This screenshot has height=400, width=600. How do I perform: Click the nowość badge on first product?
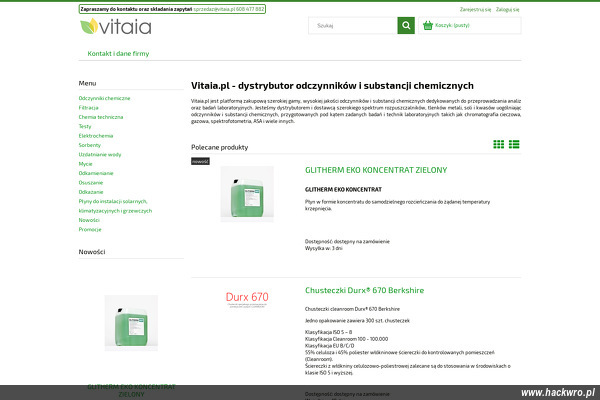pos(200,161)
